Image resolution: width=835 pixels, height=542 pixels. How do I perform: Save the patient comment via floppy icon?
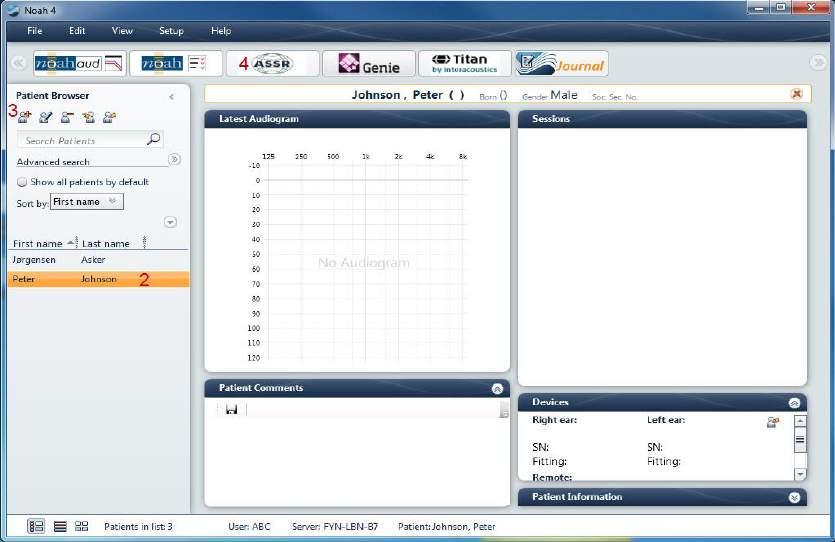pyautogui.click(x=231, y=409)
